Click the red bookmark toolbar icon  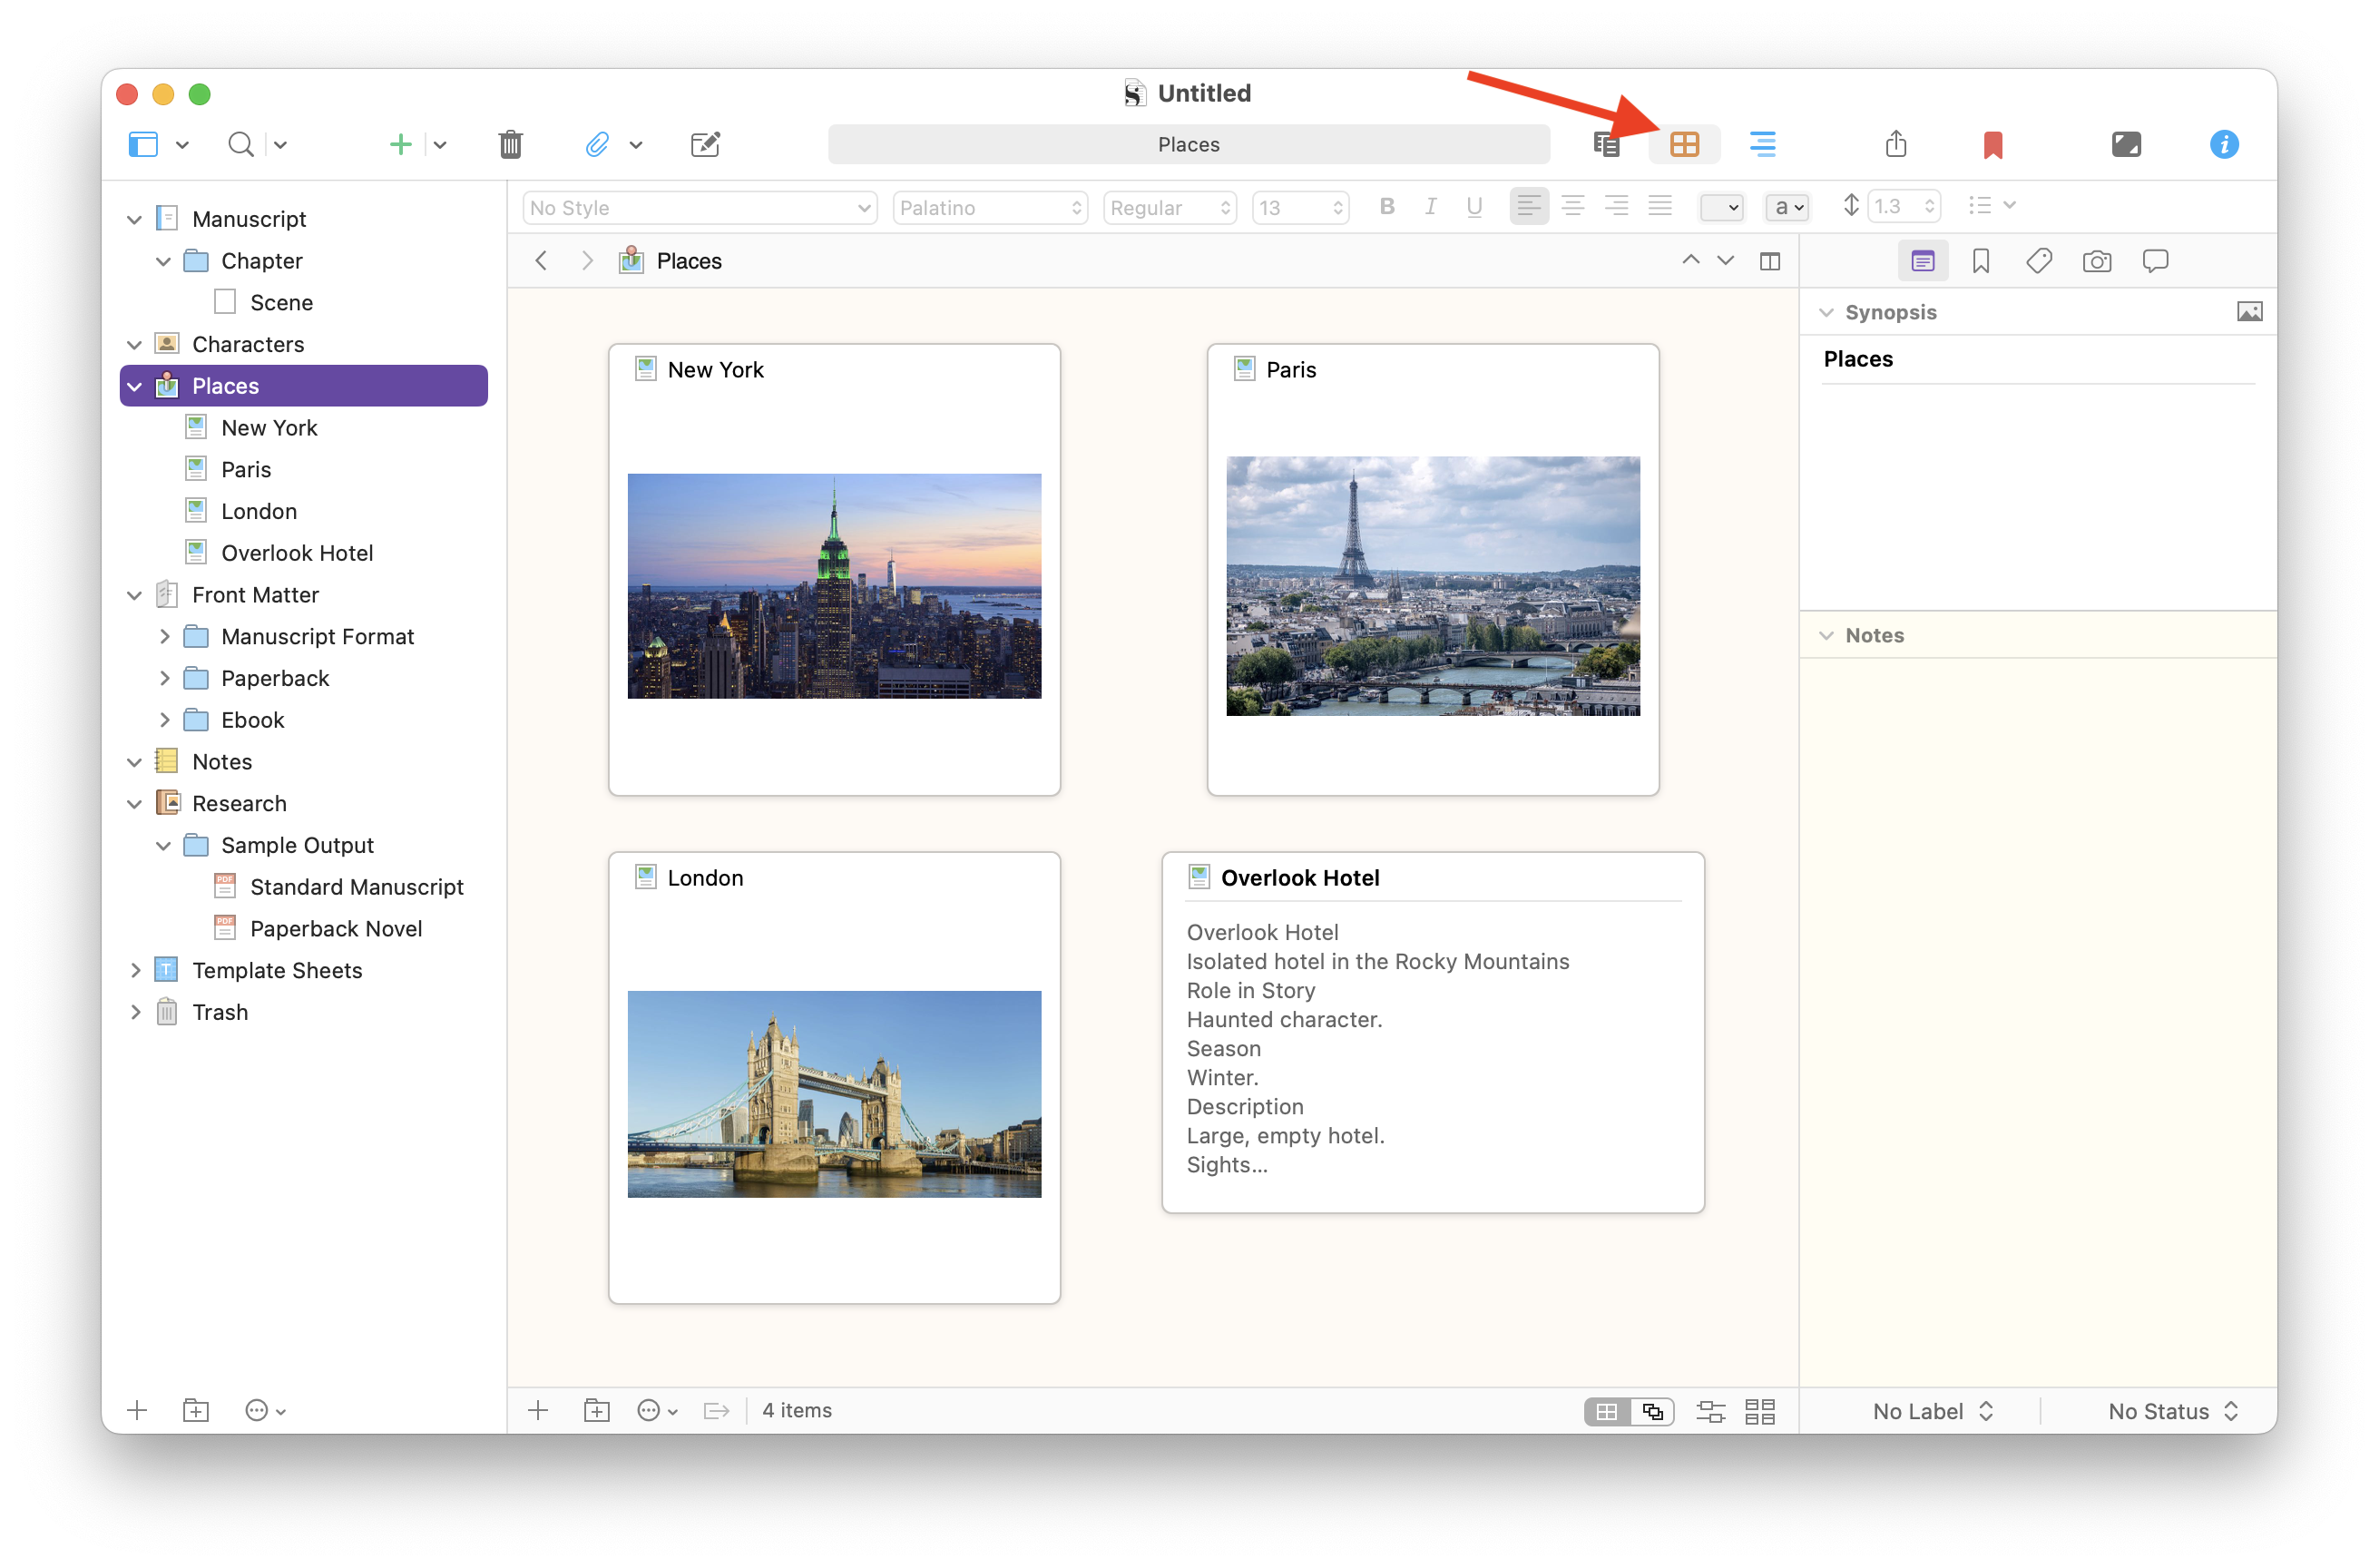click(1992, 144)
